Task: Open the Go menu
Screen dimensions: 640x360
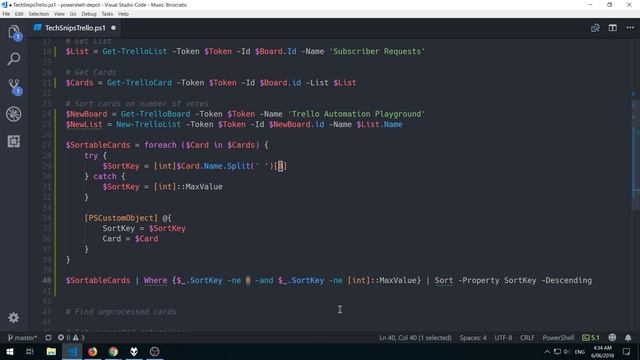Action: 73,14
